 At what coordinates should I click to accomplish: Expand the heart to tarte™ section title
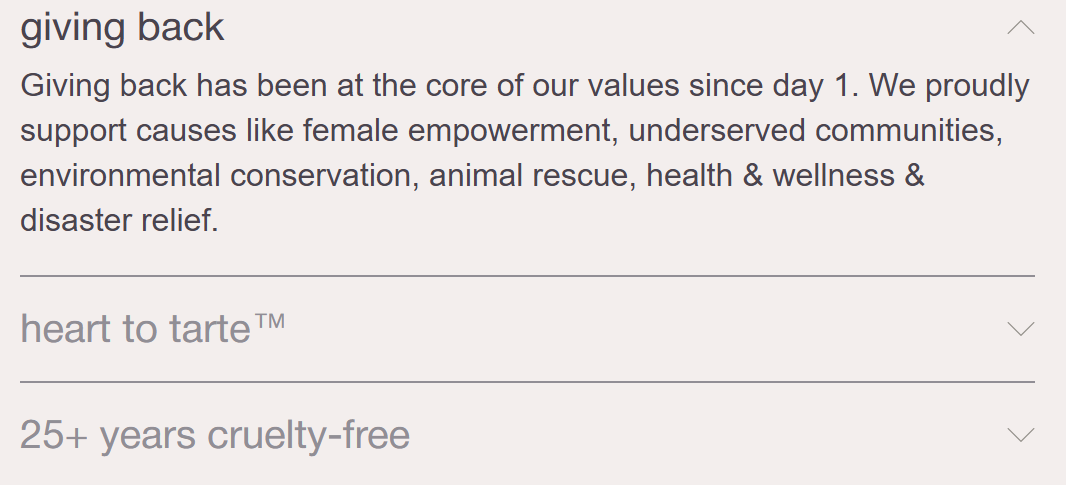(x=135, y=328)
